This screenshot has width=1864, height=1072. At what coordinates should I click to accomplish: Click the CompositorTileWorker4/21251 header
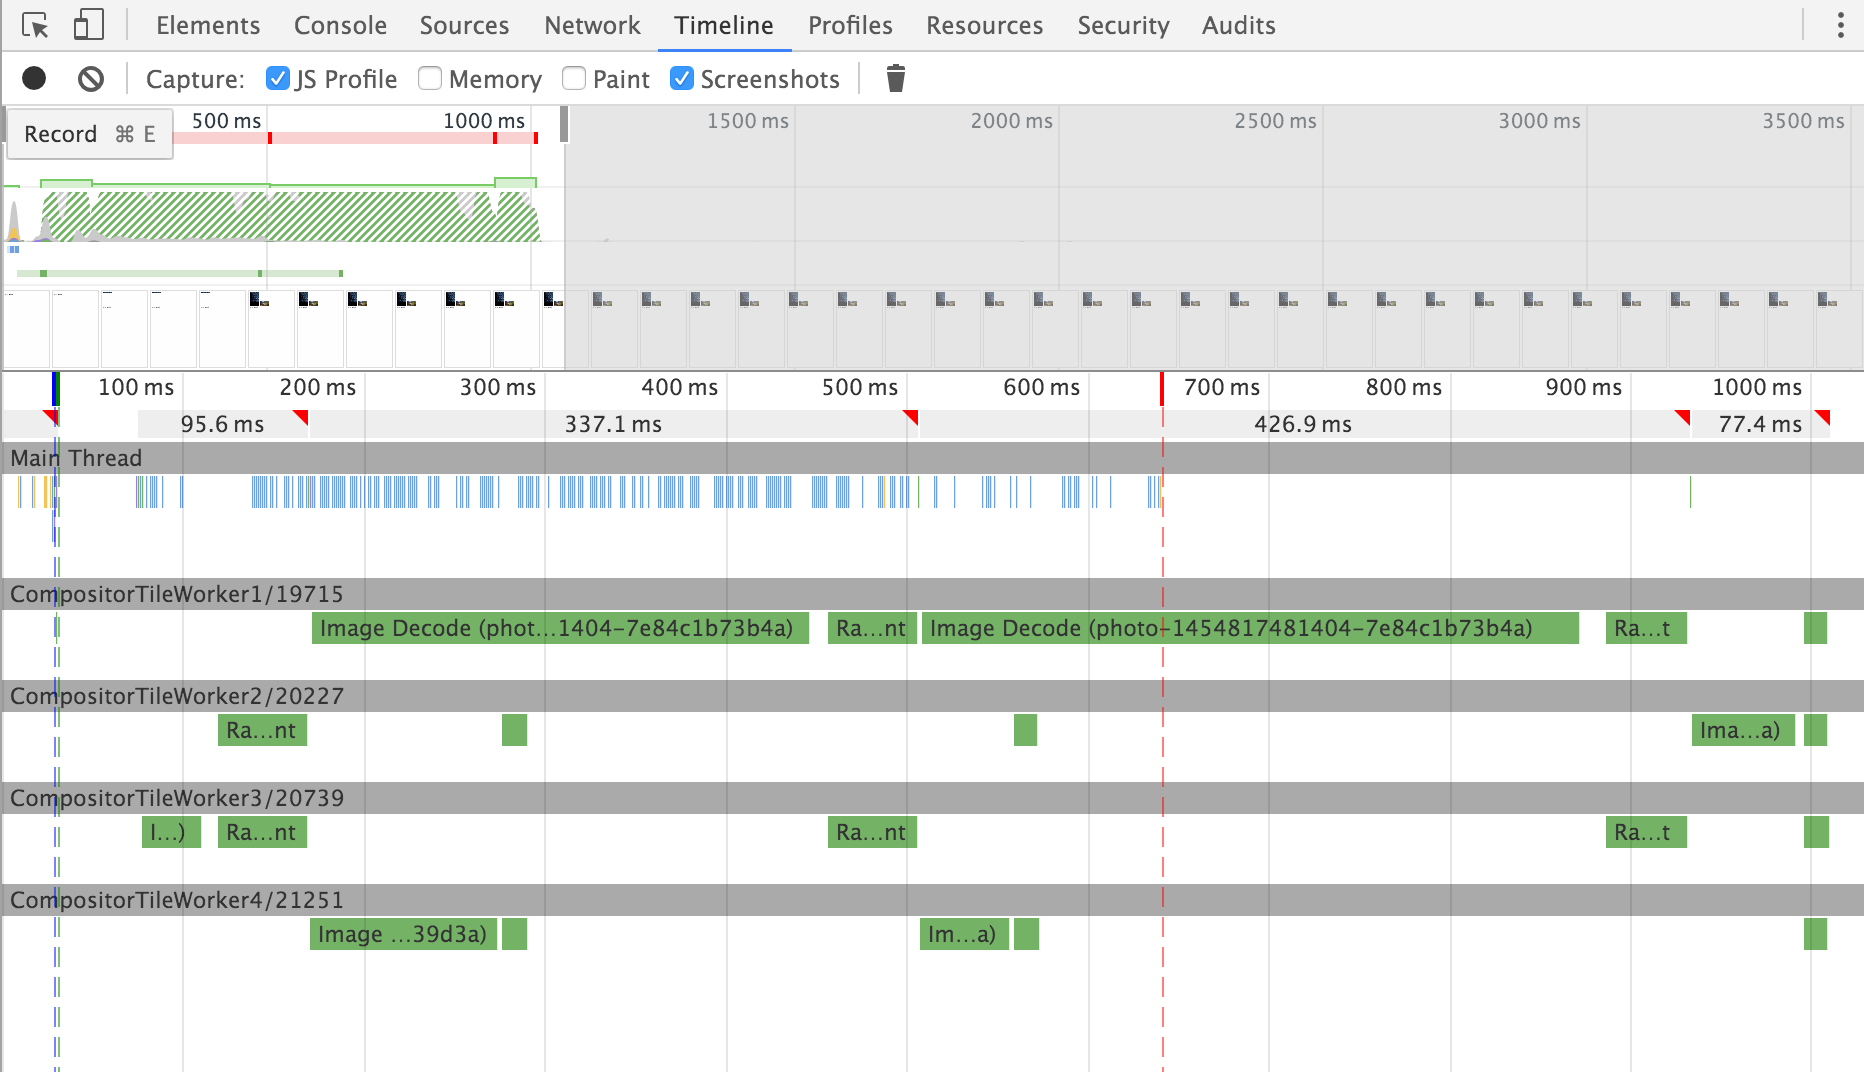pos(932,900)
